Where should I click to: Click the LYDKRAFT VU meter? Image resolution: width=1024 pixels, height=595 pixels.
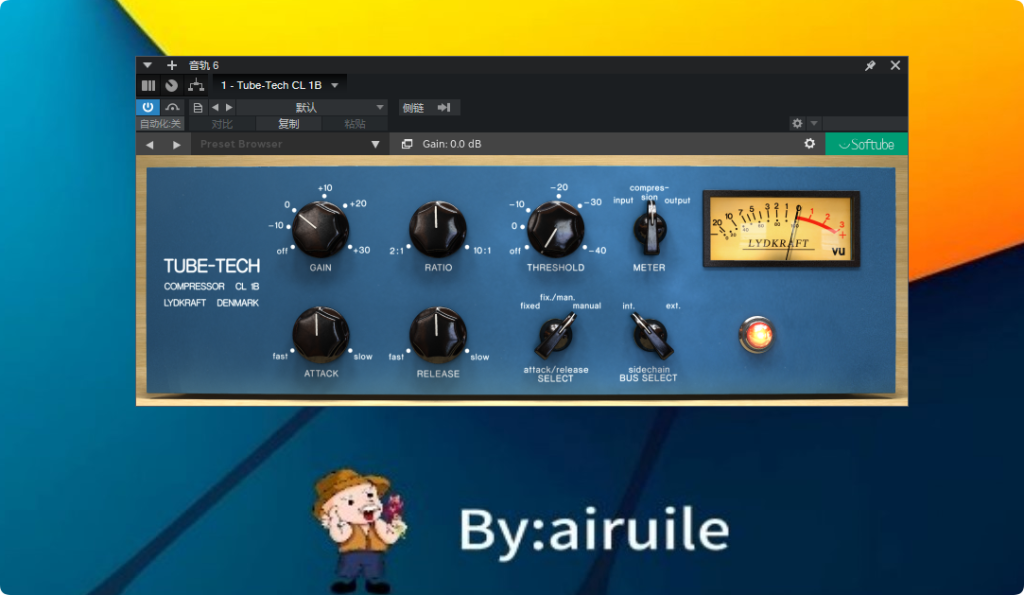point(781,229)
